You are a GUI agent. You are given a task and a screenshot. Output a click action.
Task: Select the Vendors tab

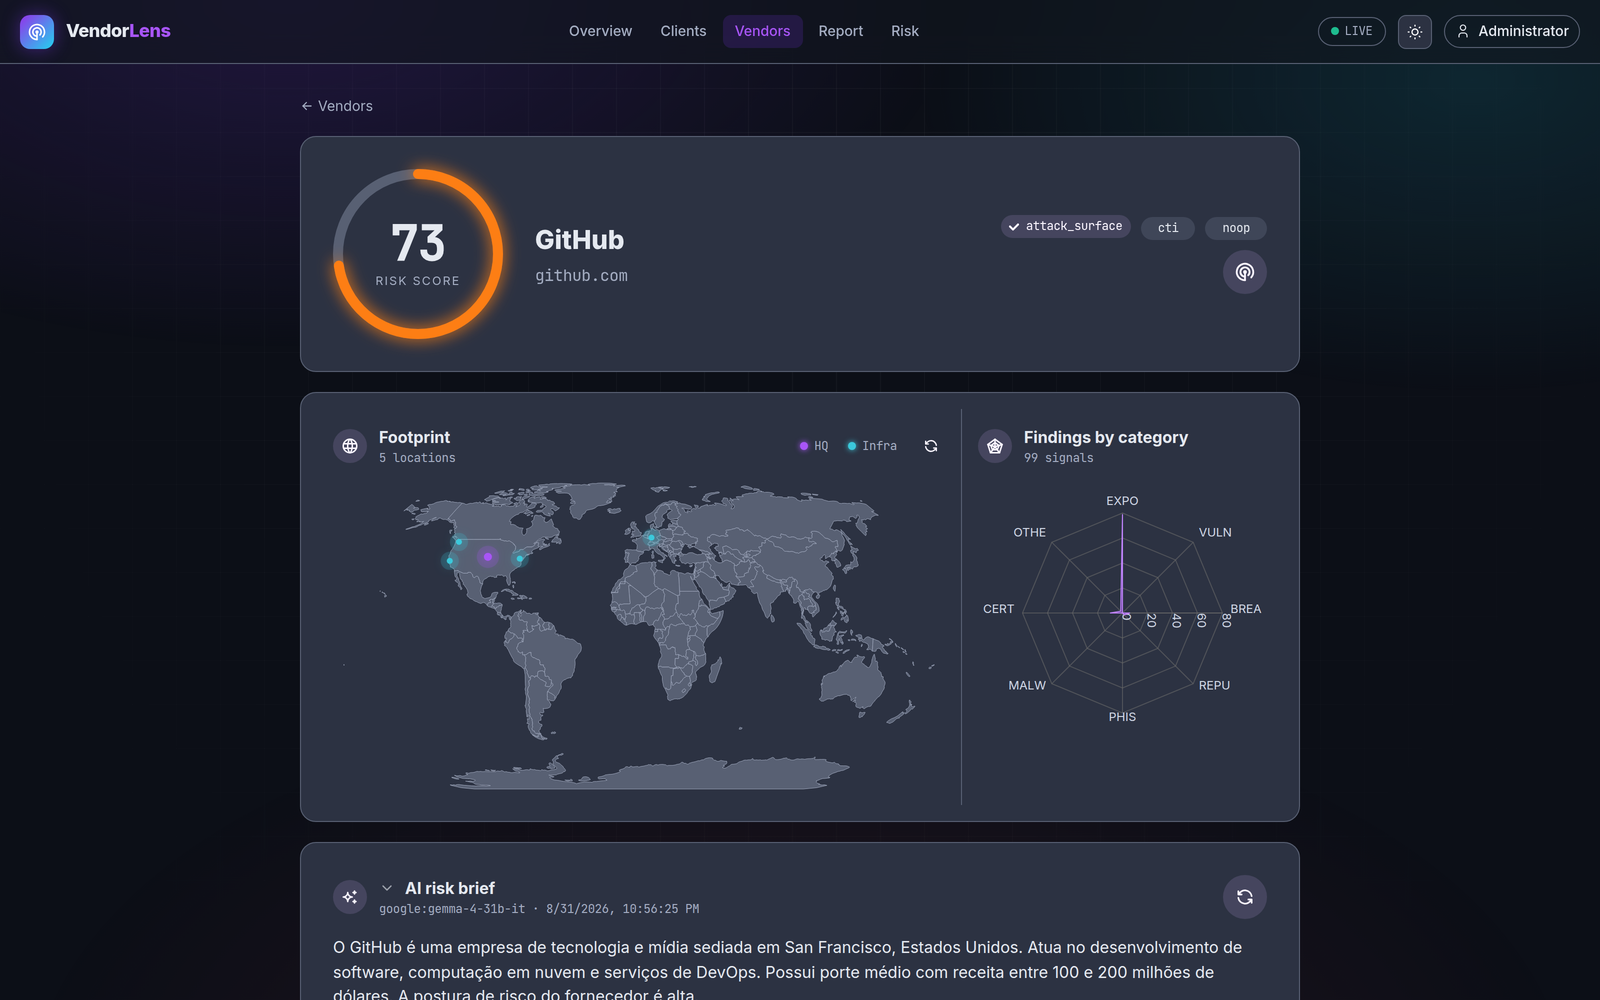762,31
